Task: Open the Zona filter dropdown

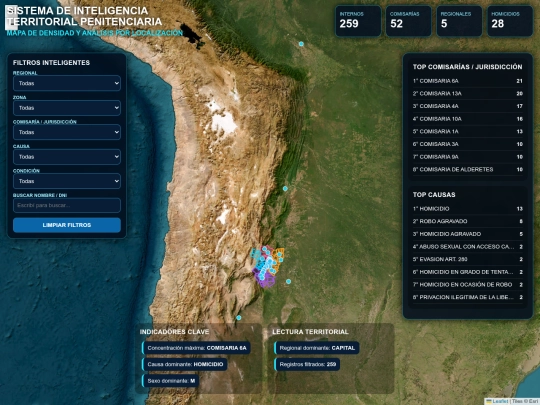Action: tap(67, 108)
